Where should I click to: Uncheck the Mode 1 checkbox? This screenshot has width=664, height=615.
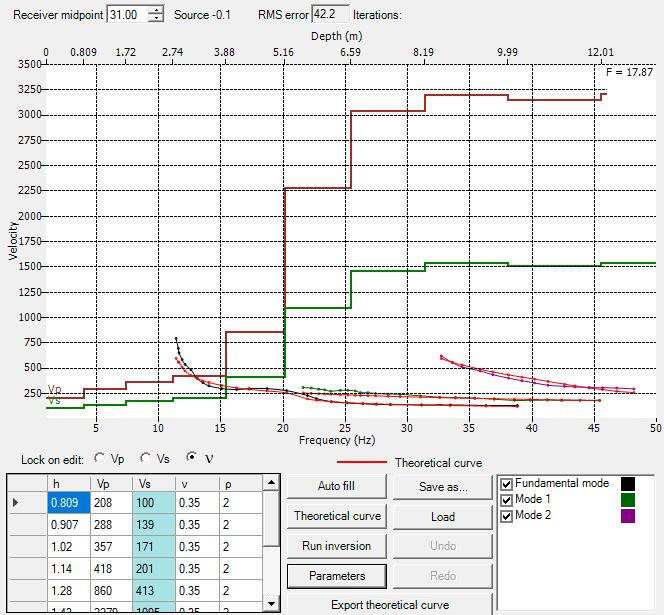pyautogui.click(x=507, y=500)
